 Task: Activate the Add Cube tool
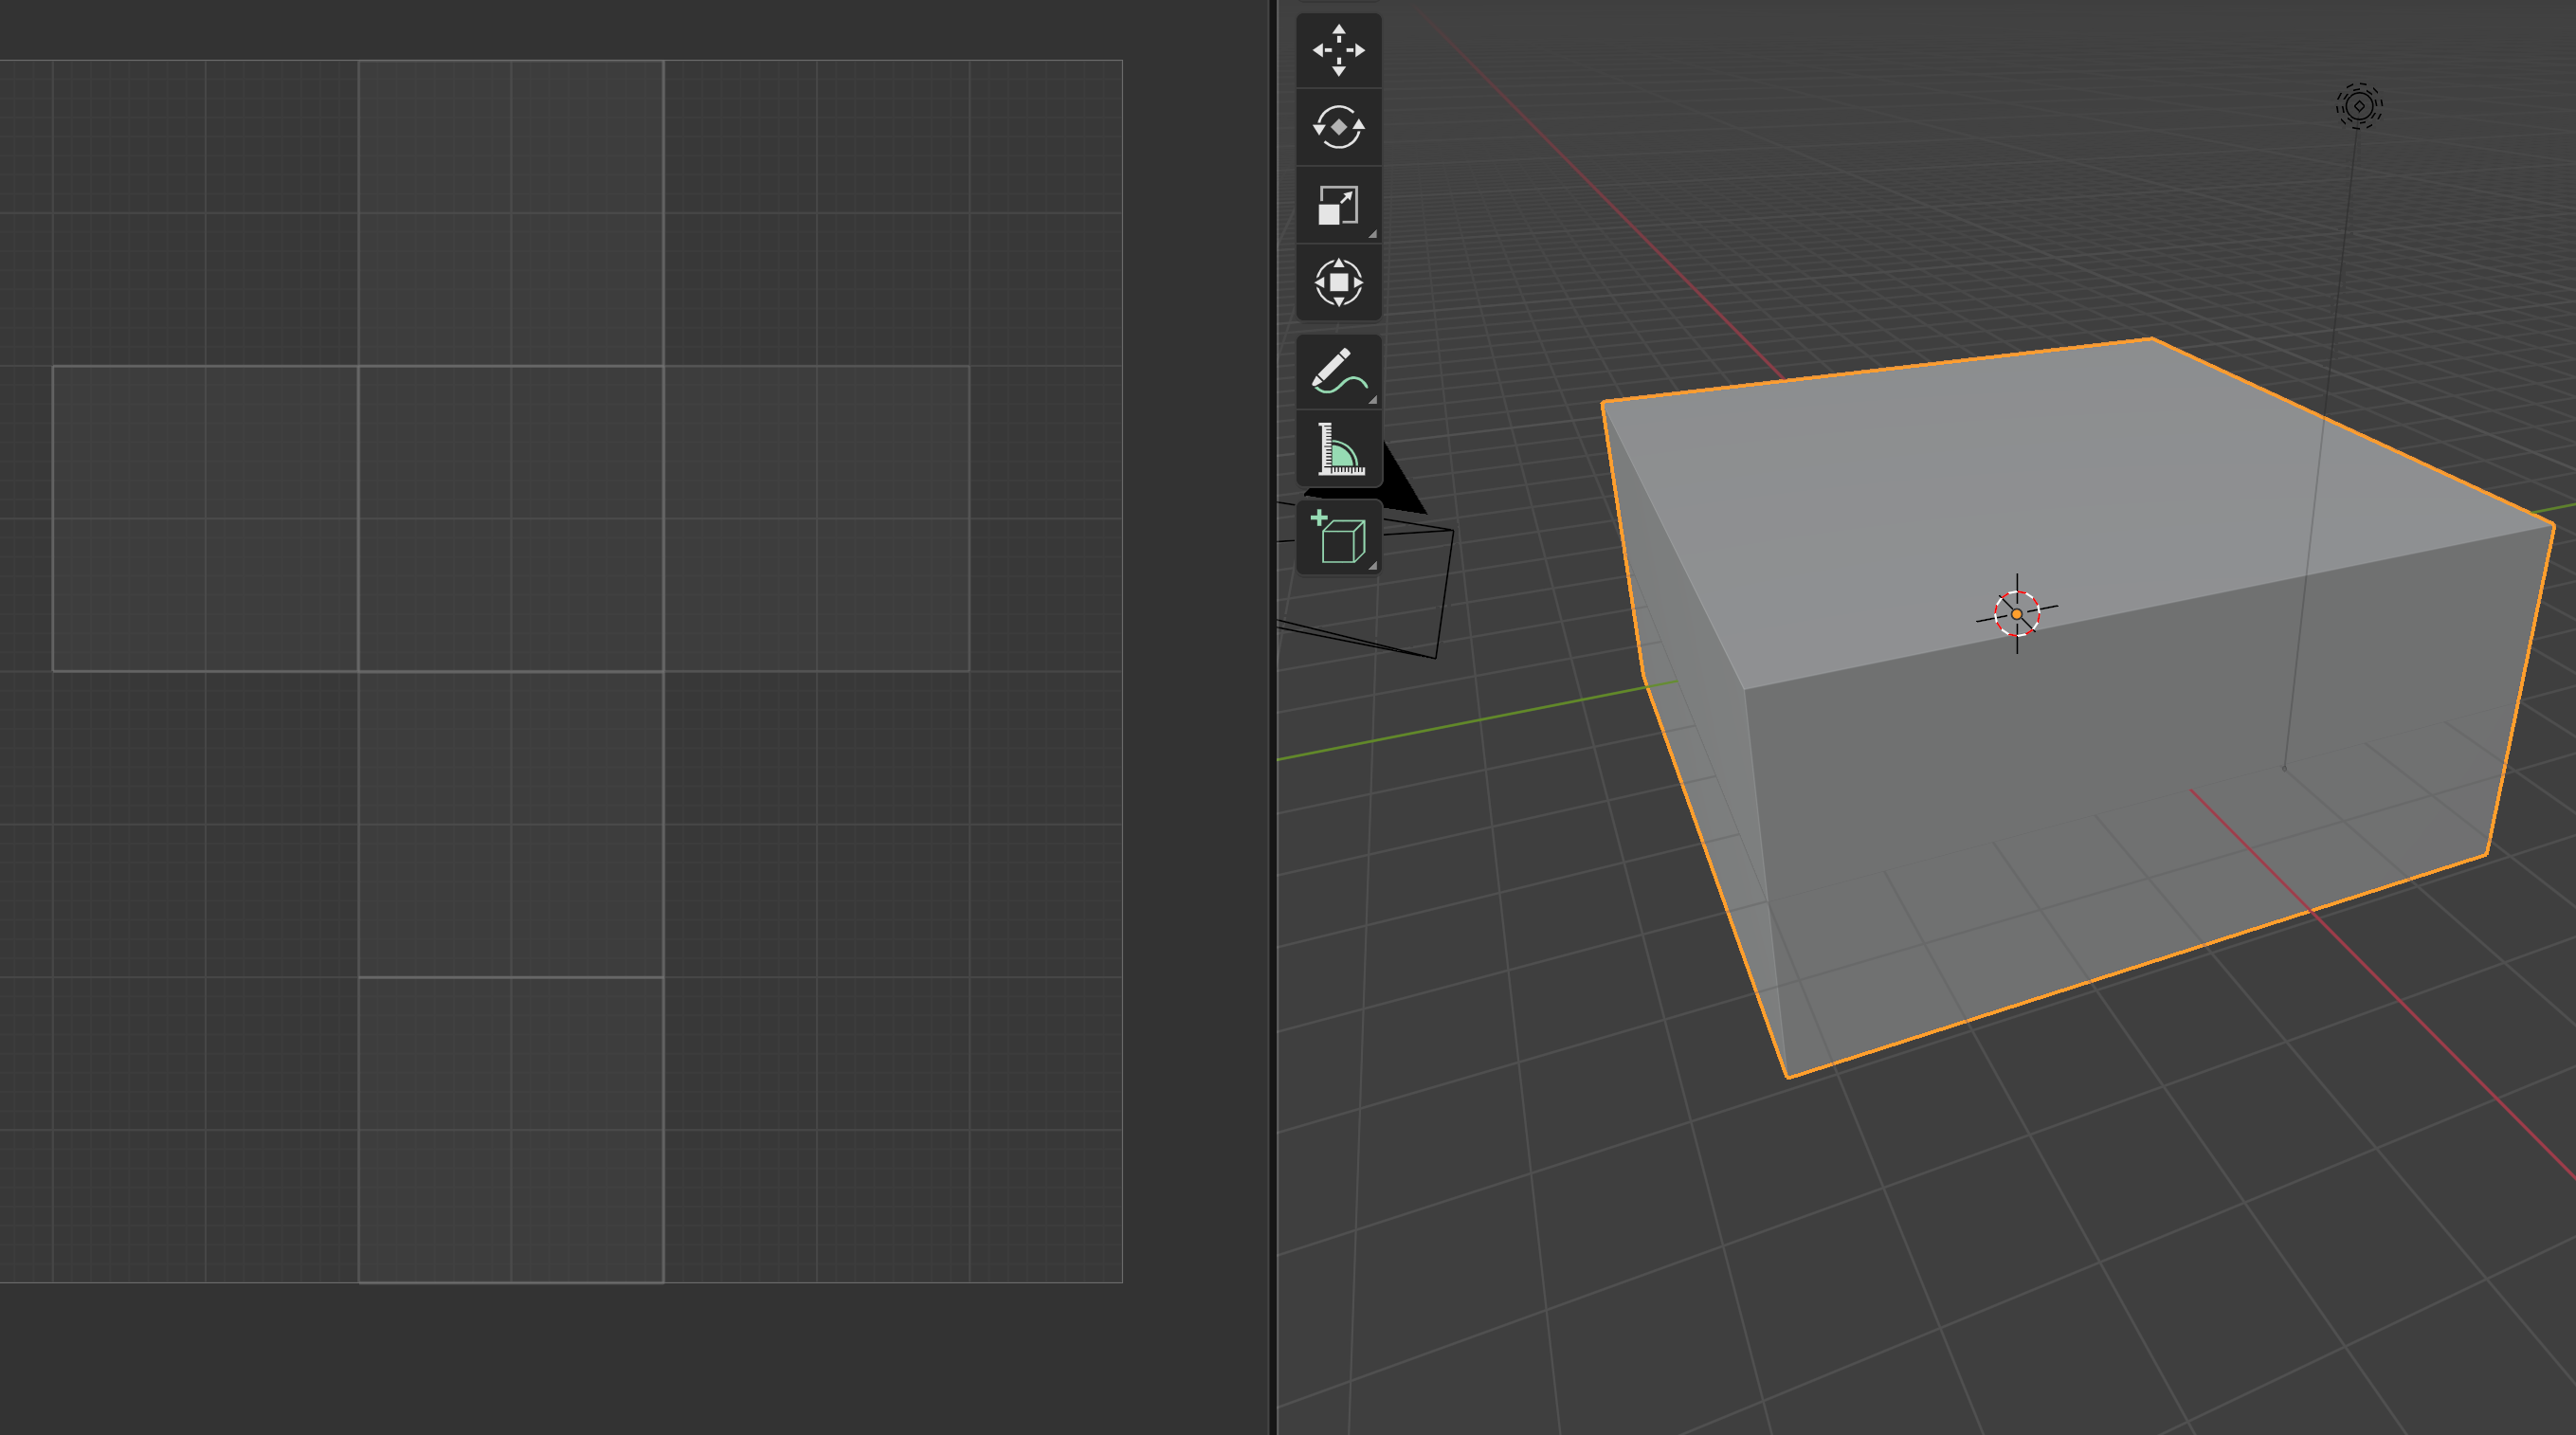click(x=1338, y=537)
